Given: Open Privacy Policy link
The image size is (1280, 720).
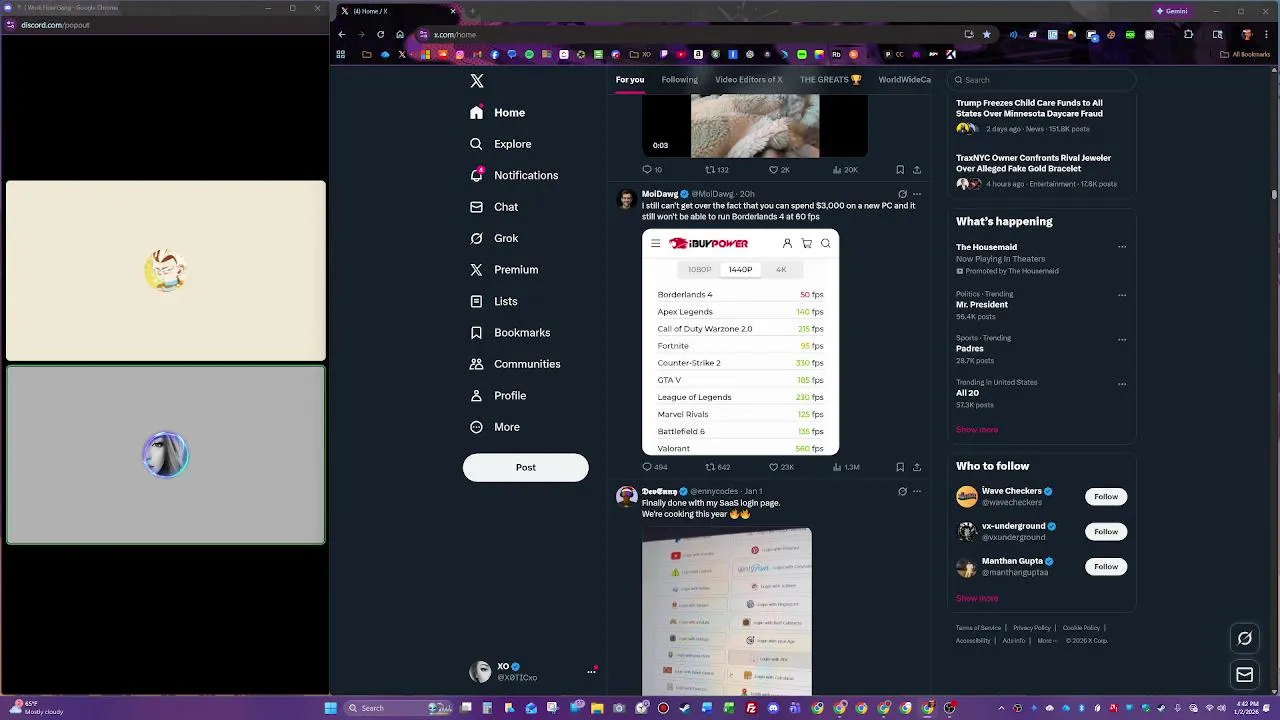Looking at the screenshot, I should click(x=1032, y=628).
